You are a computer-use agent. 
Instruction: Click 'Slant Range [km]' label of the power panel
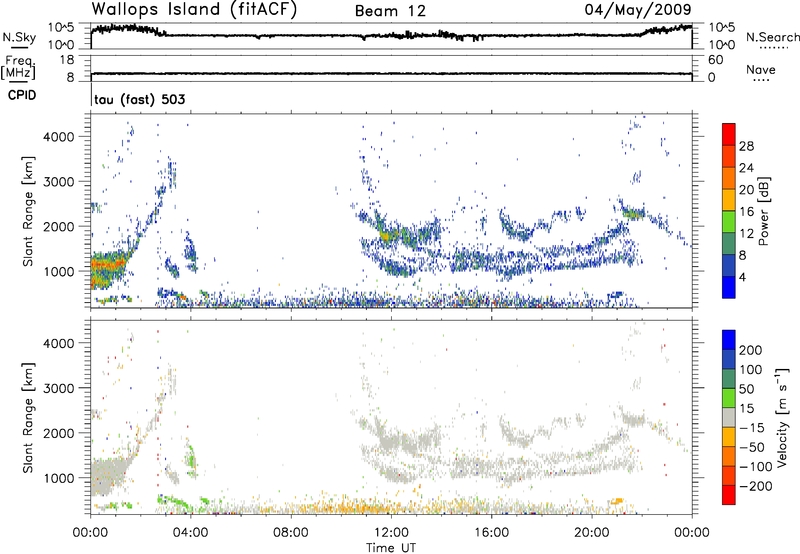click(28, 211)
